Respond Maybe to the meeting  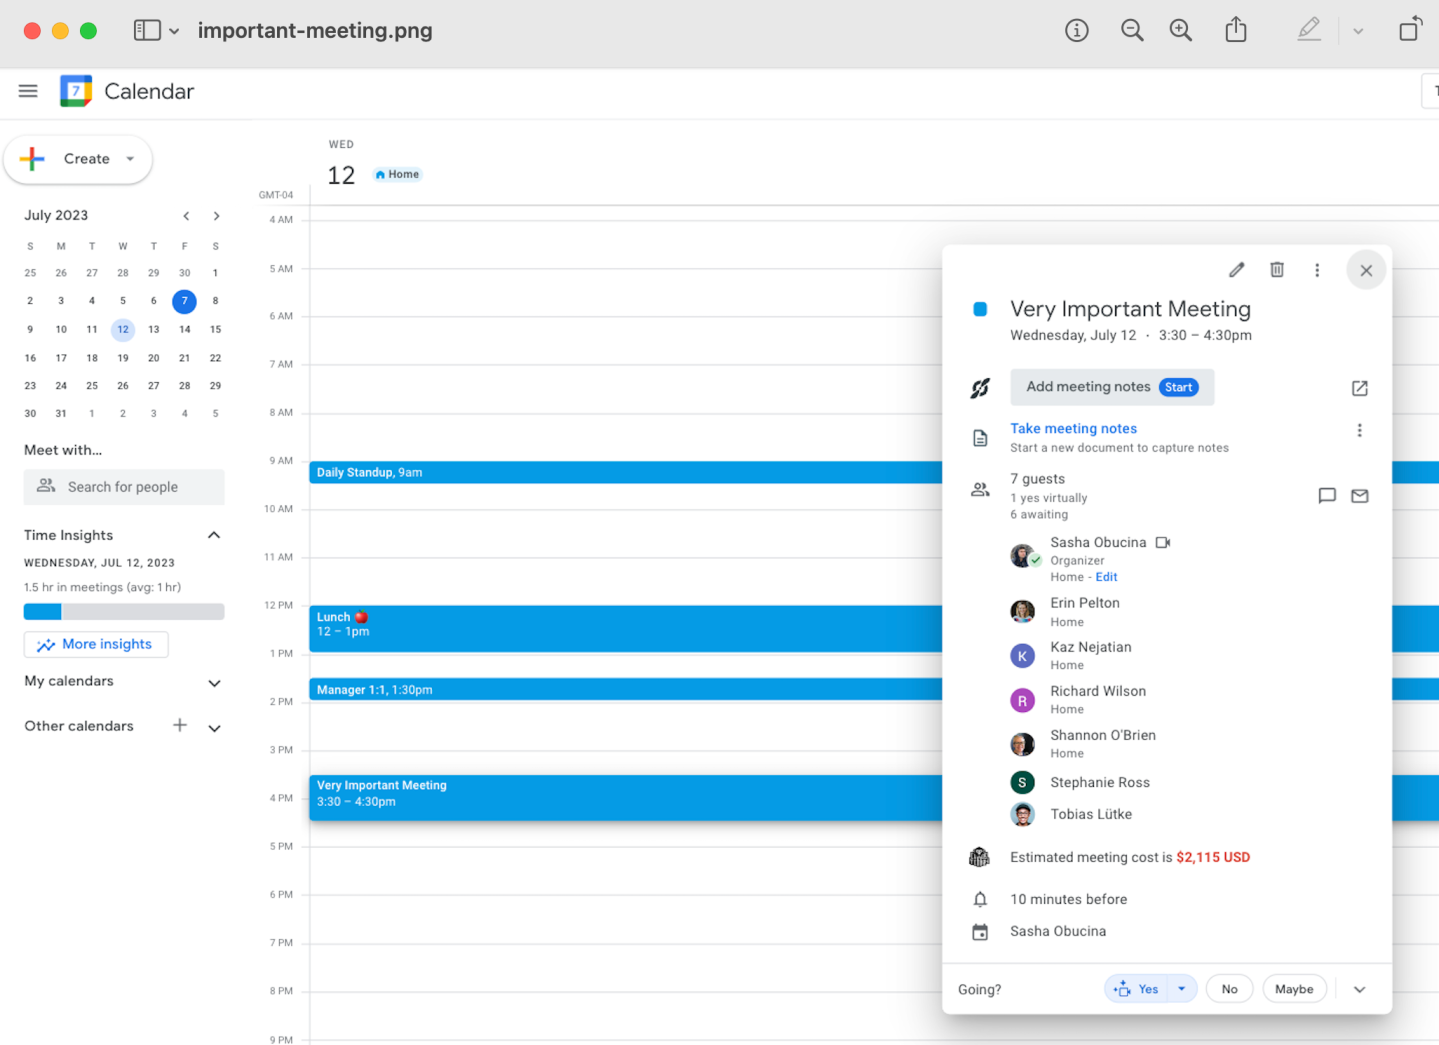[1294, 989]
